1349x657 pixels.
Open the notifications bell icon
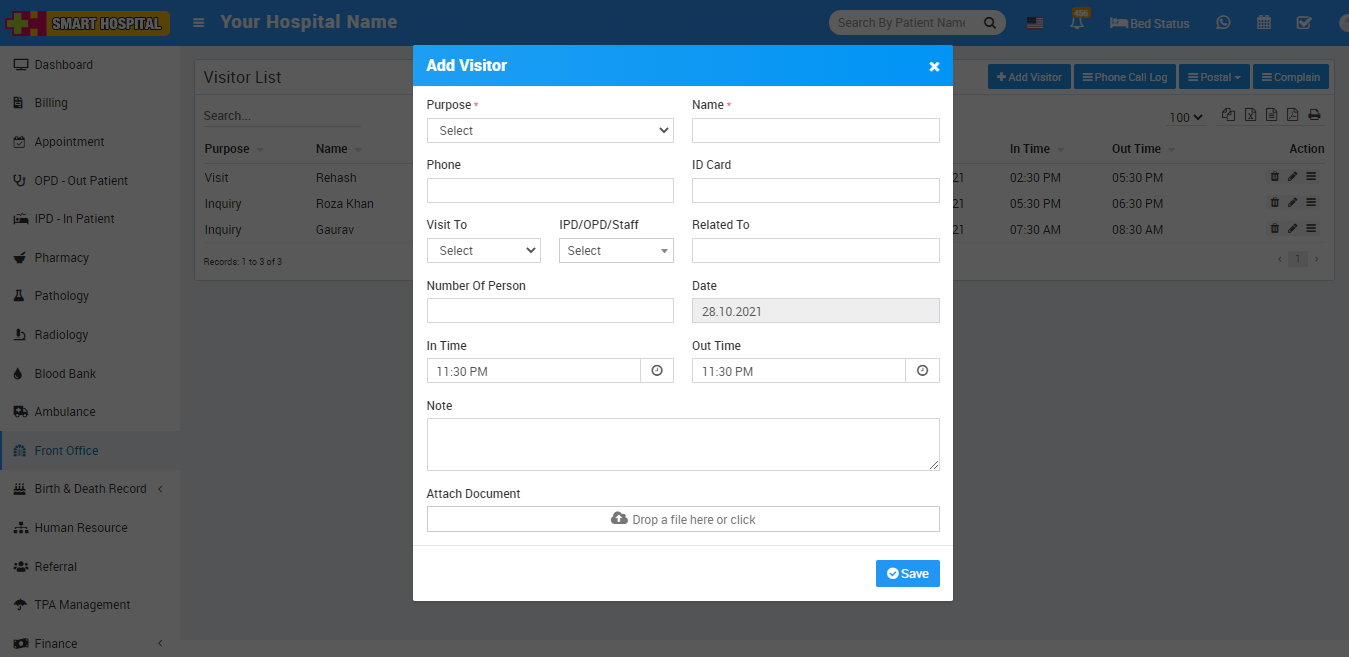1077,23
